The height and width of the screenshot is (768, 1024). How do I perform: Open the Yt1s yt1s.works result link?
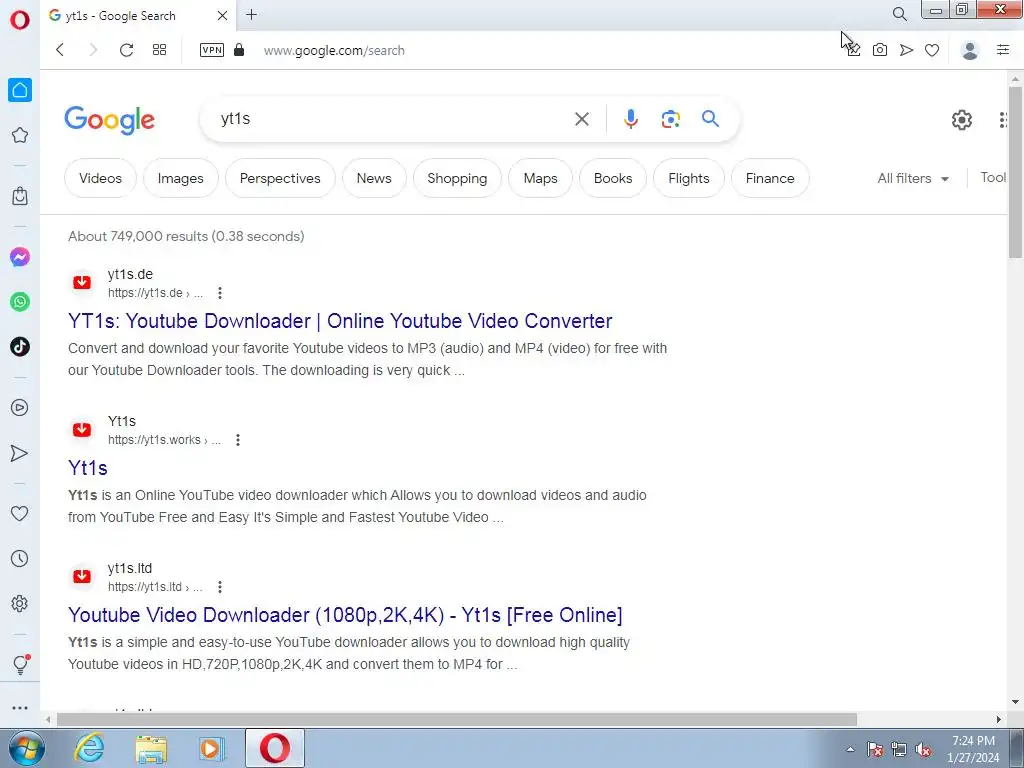[x=88, y=468]
